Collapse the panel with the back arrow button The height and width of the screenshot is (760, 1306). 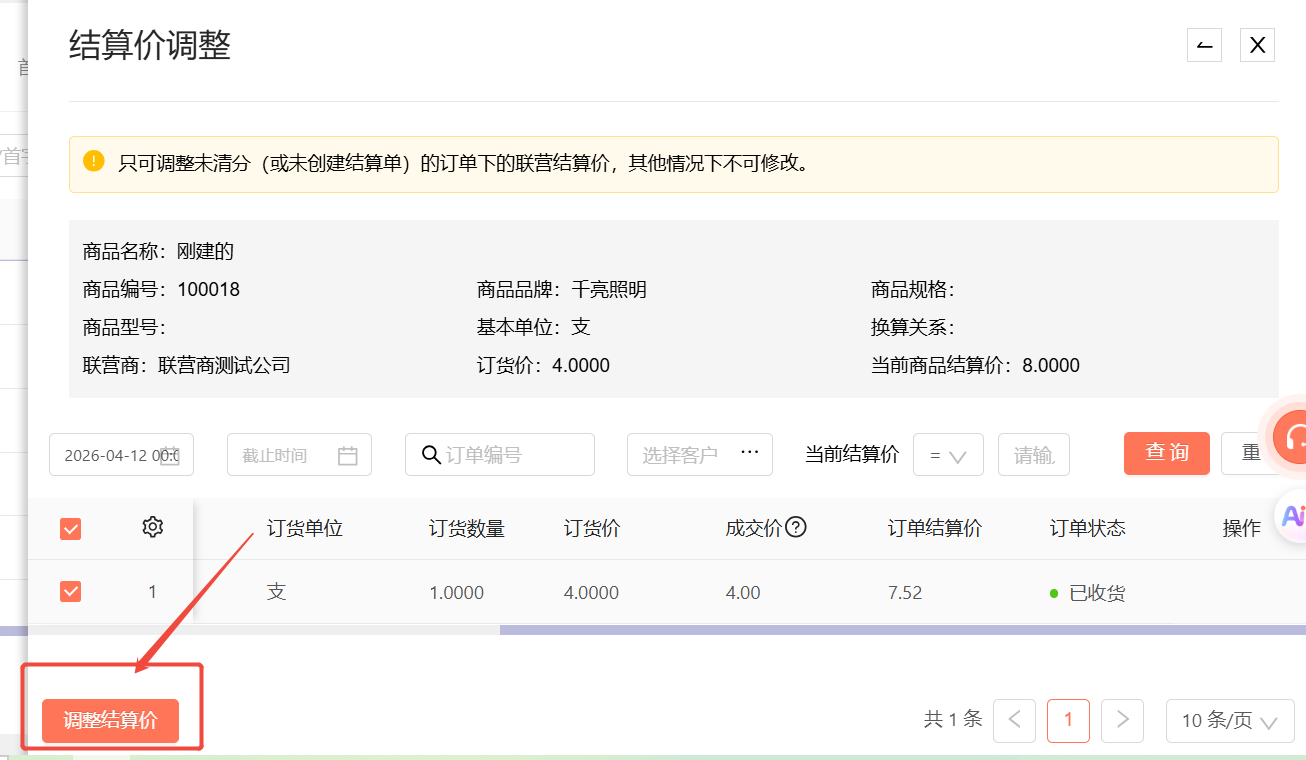[1204, 45]
